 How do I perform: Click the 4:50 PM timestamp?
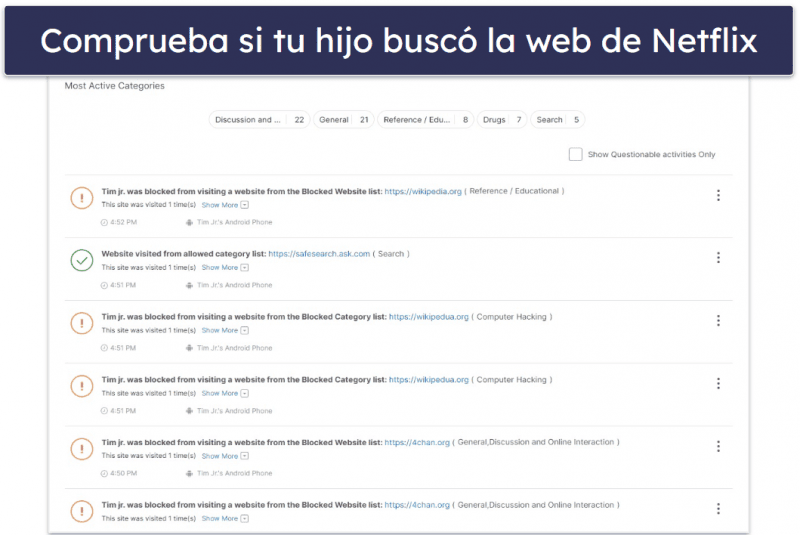[x=123, y=474]
